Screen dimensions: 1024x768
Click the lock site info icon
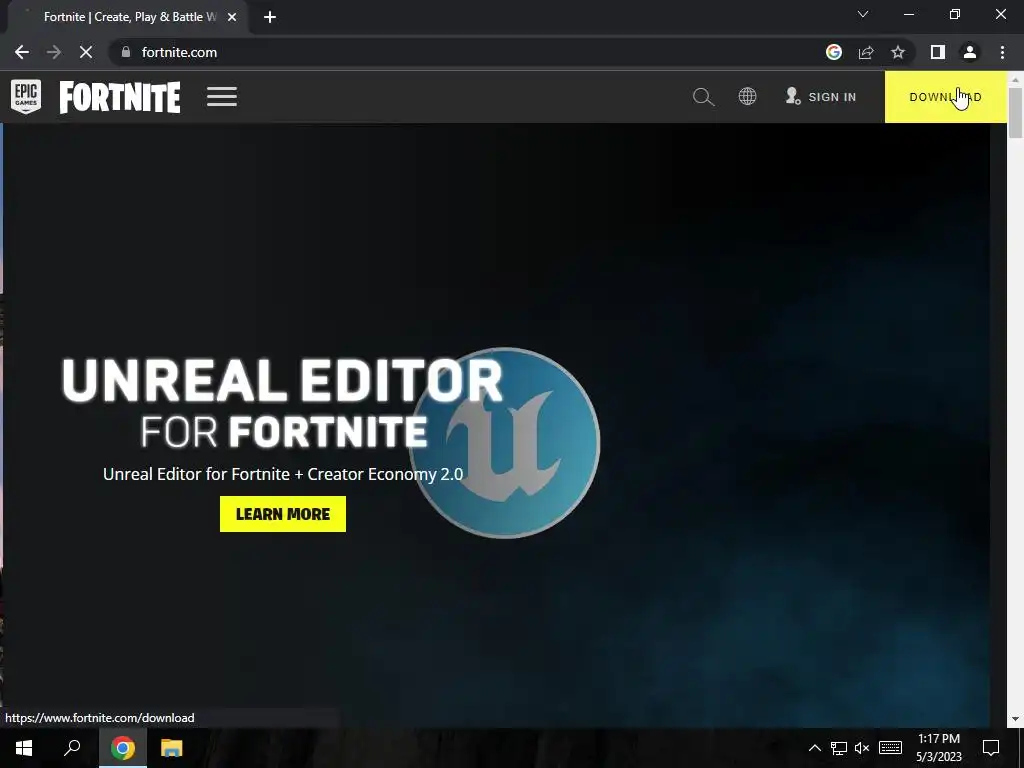pyautogui.click(x=126, y=52)
